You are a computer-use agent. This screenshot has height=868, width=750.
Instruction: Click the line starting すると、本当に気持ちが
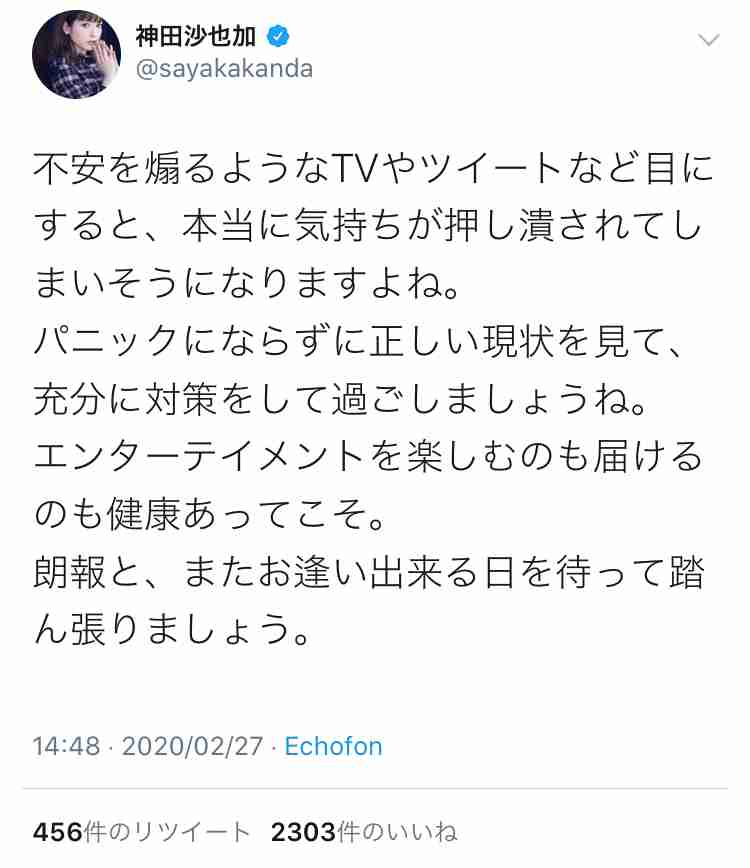tap(367, 226)
